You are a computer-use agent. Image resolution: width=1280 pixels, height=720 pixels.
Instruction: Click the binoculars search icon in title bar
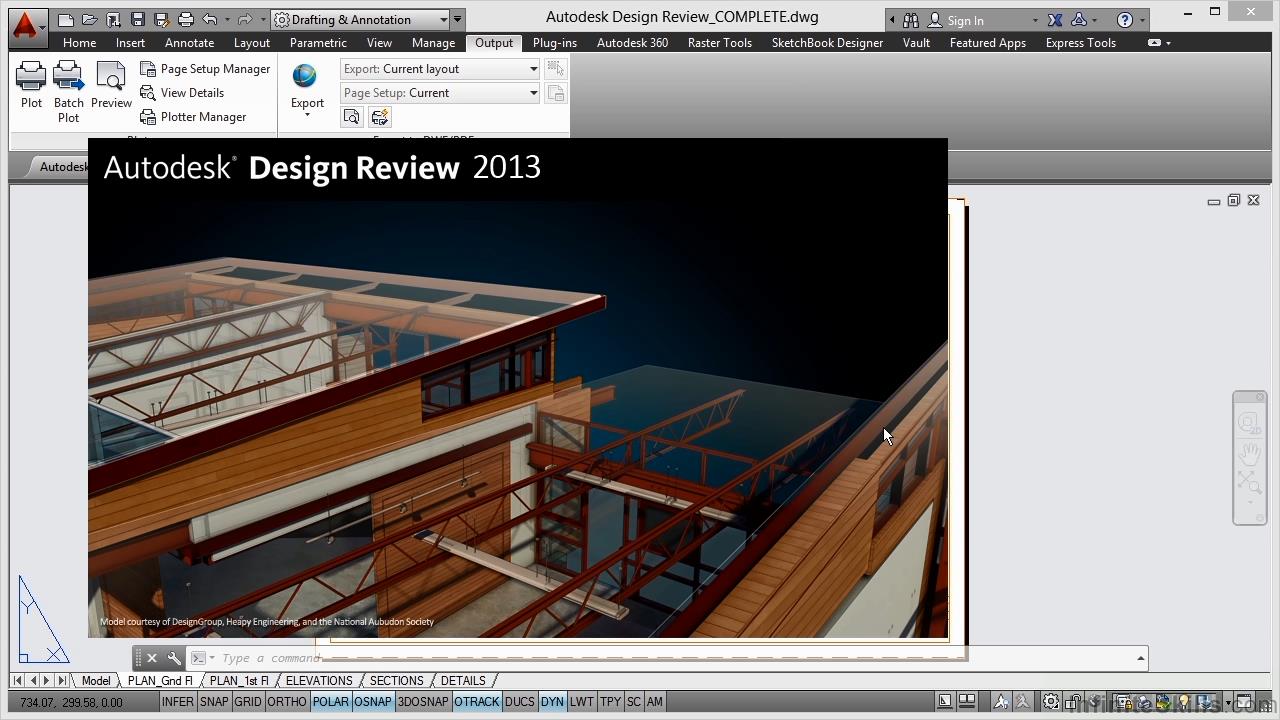point(910,20)
